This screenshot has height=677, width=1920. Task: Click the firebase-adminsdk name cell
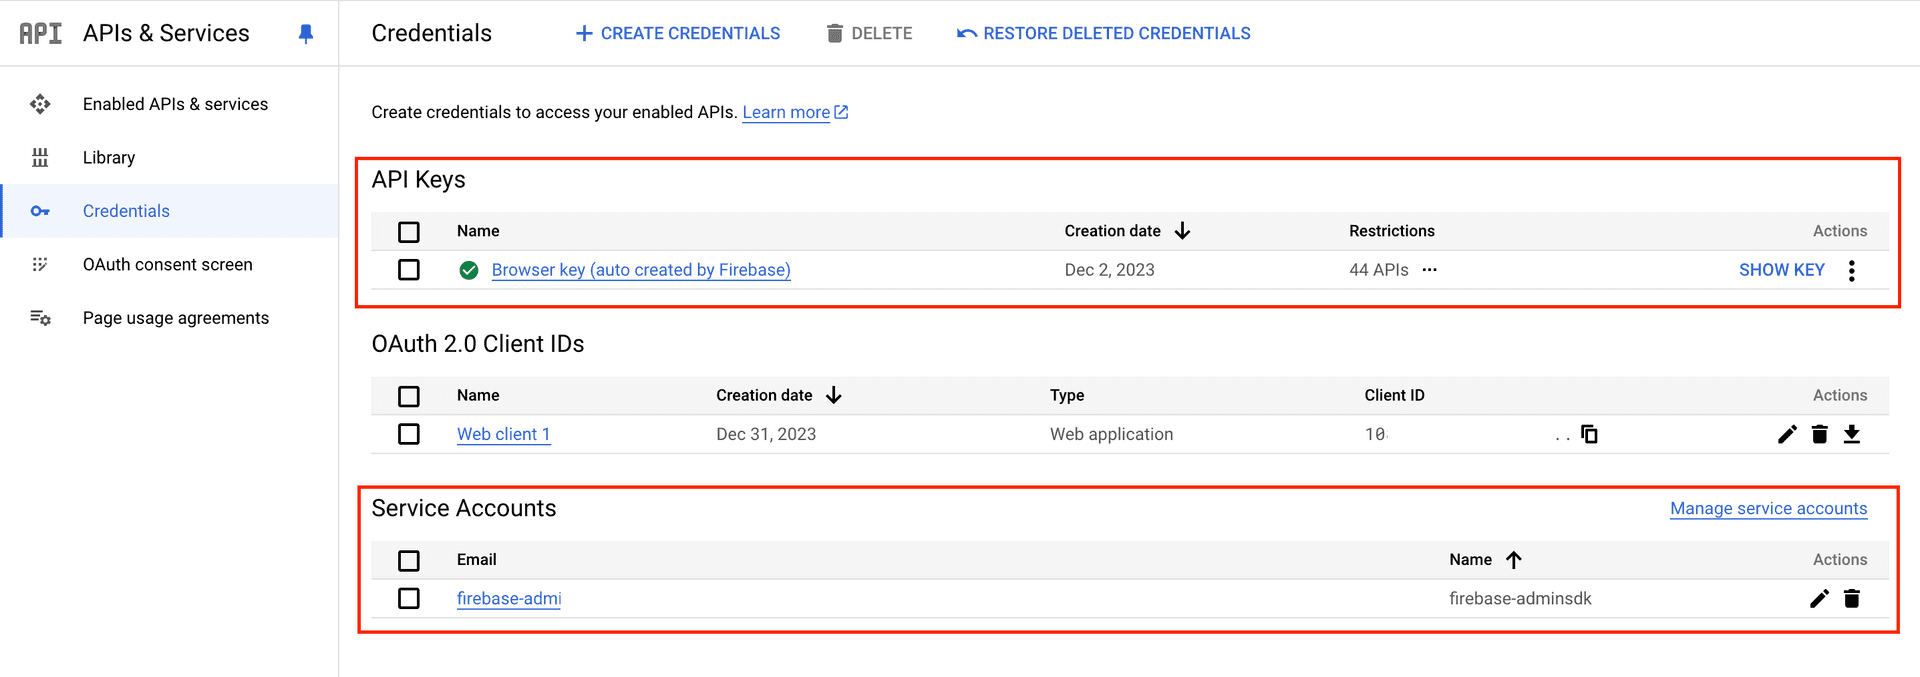(1520, 598)
